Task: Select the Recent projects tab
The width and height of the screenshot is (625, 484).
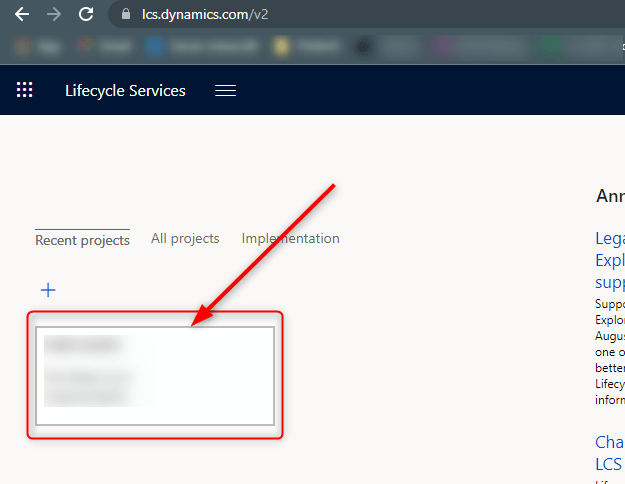Action: (82, 240)
